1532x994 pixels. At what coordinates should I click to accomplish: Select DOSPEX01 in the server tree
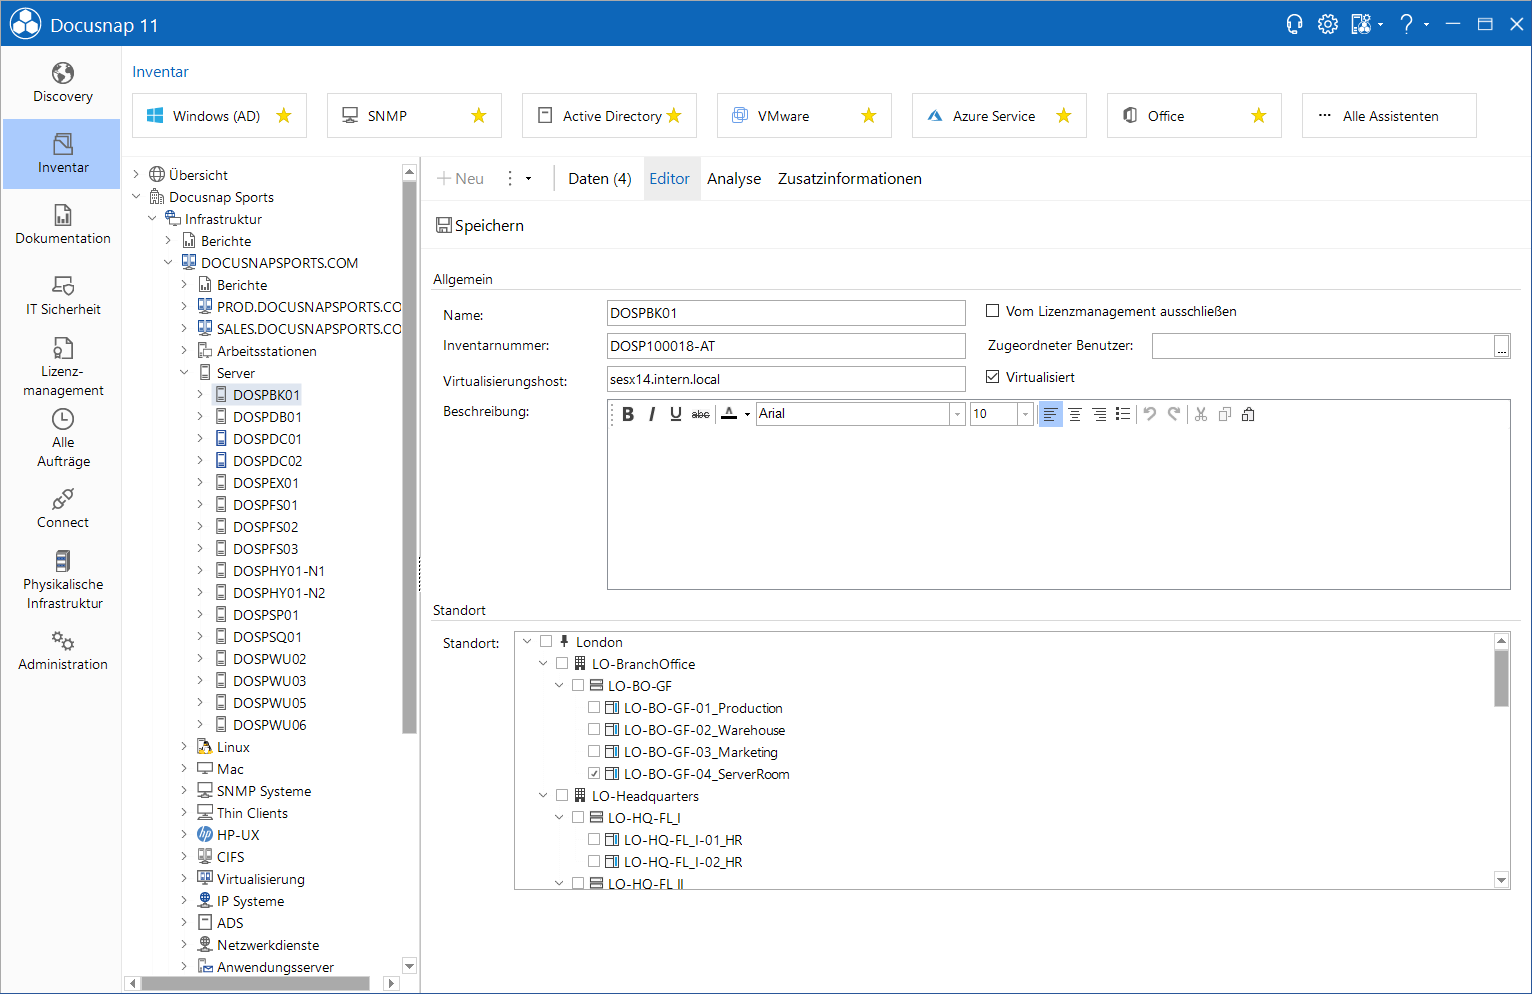click(x=266, y=483)
